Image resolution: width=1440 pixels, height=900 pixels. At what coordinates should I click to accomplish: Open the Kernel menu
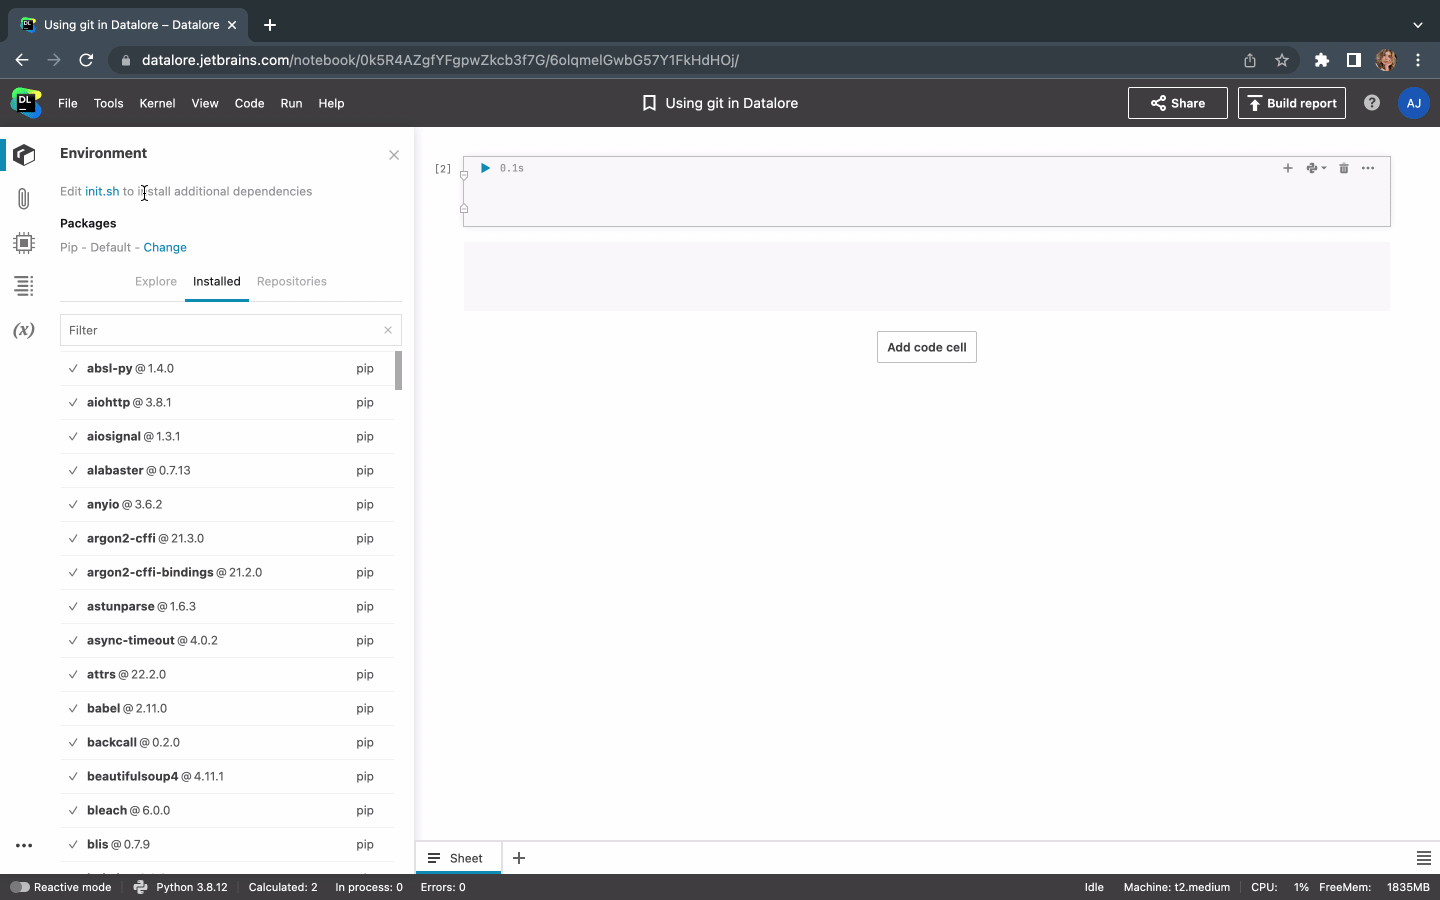tap(157, 103)
